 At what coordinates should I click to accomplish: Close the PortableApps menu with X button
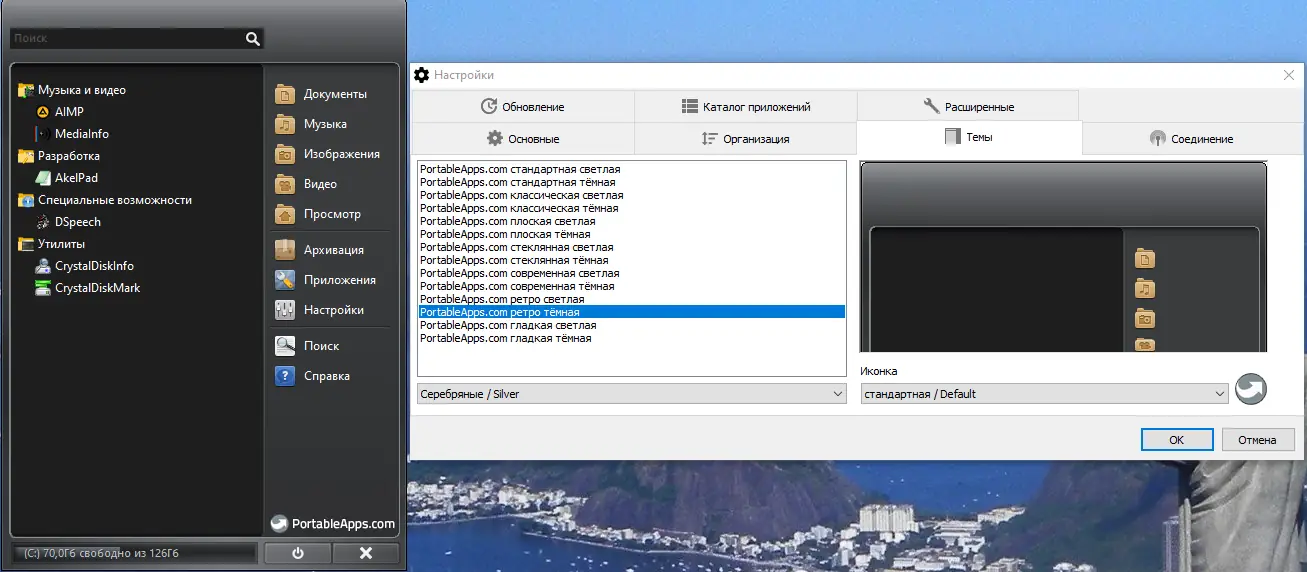[366, 553]
